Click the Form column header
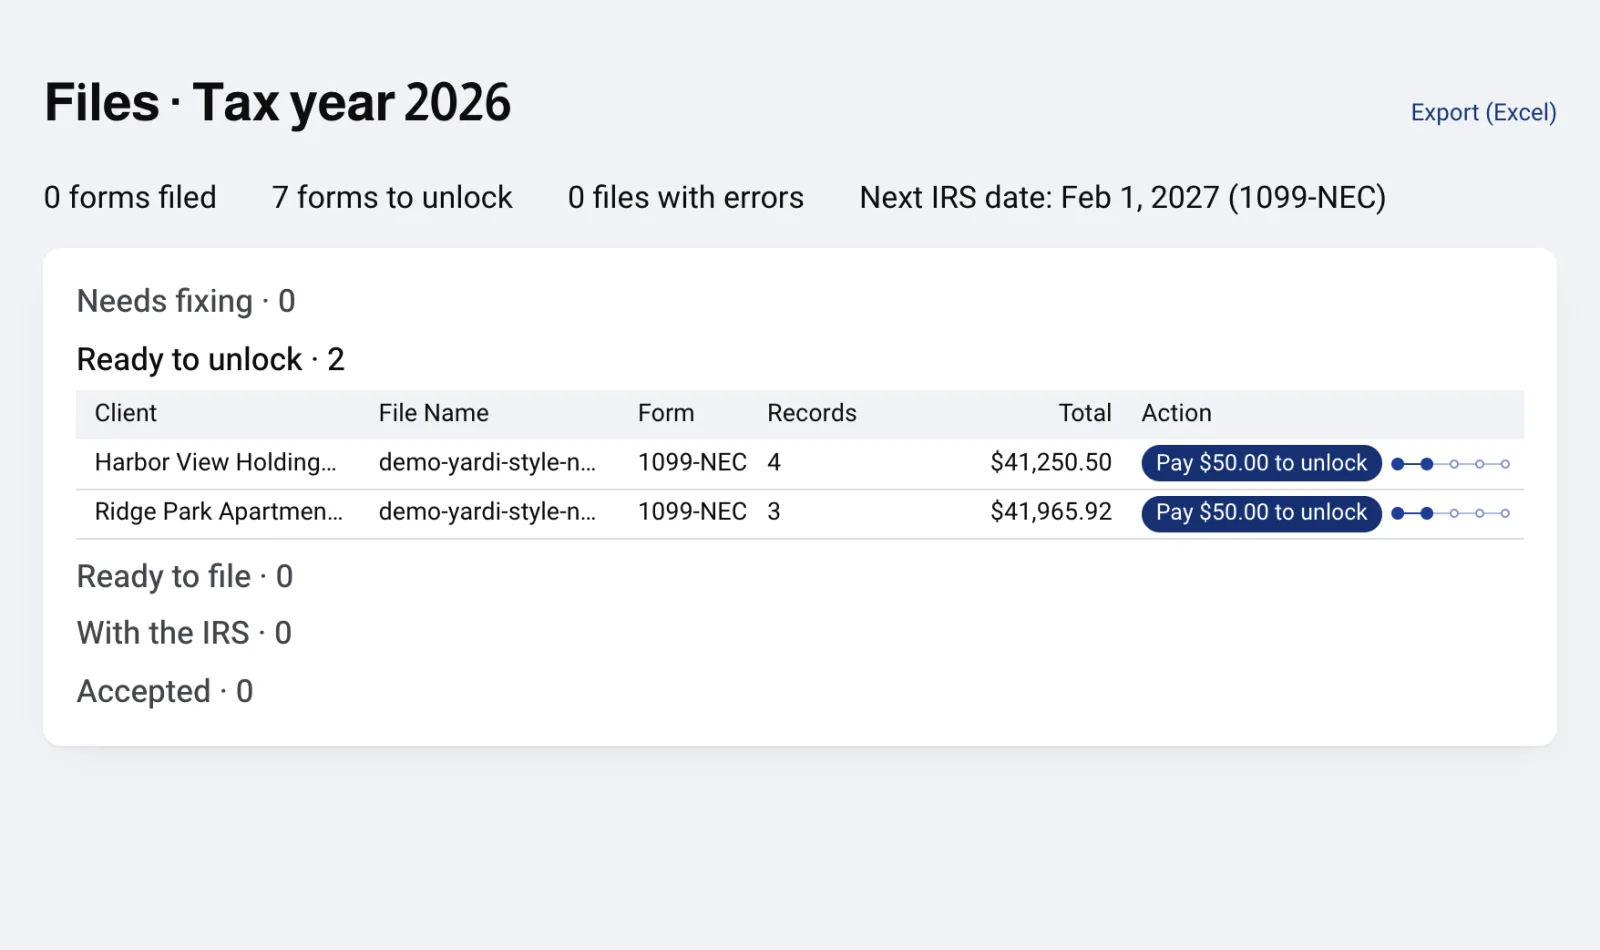The height and width of the screenshot is (950, 1600). [x=666, y=413]
